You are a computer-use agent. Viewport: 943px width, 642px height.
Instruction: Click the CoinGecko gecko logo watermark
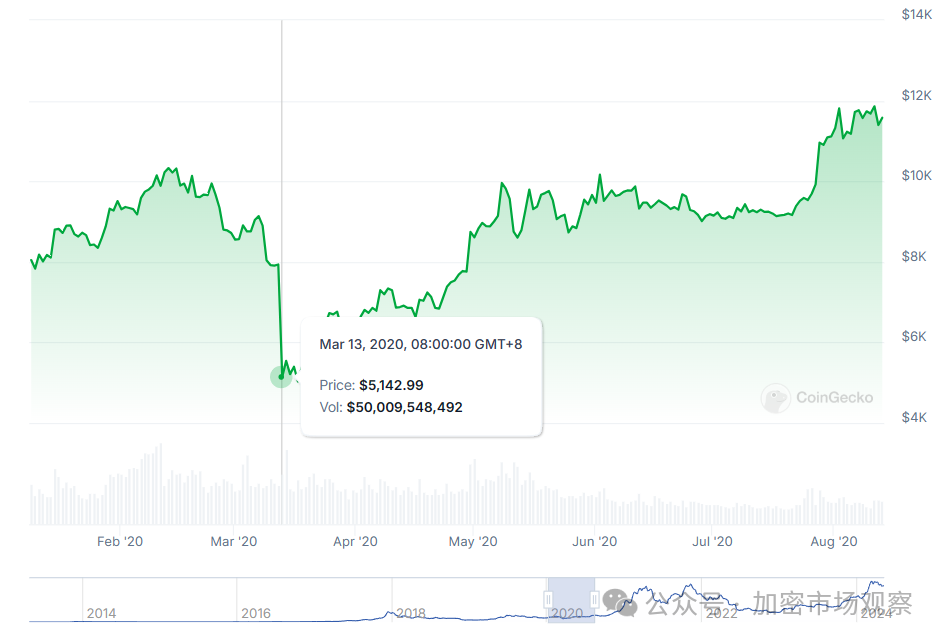coord(776,398)
